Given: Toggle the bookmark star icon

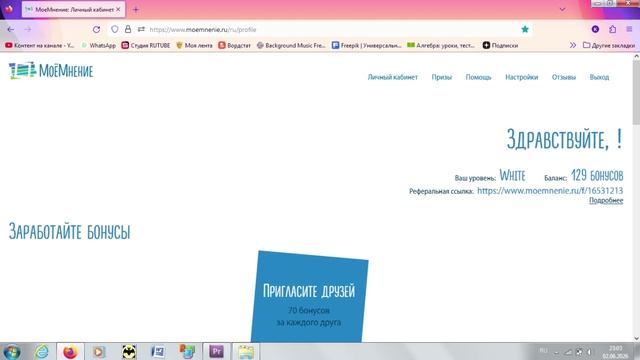Looking at the screenshot, I should point(525,29).
